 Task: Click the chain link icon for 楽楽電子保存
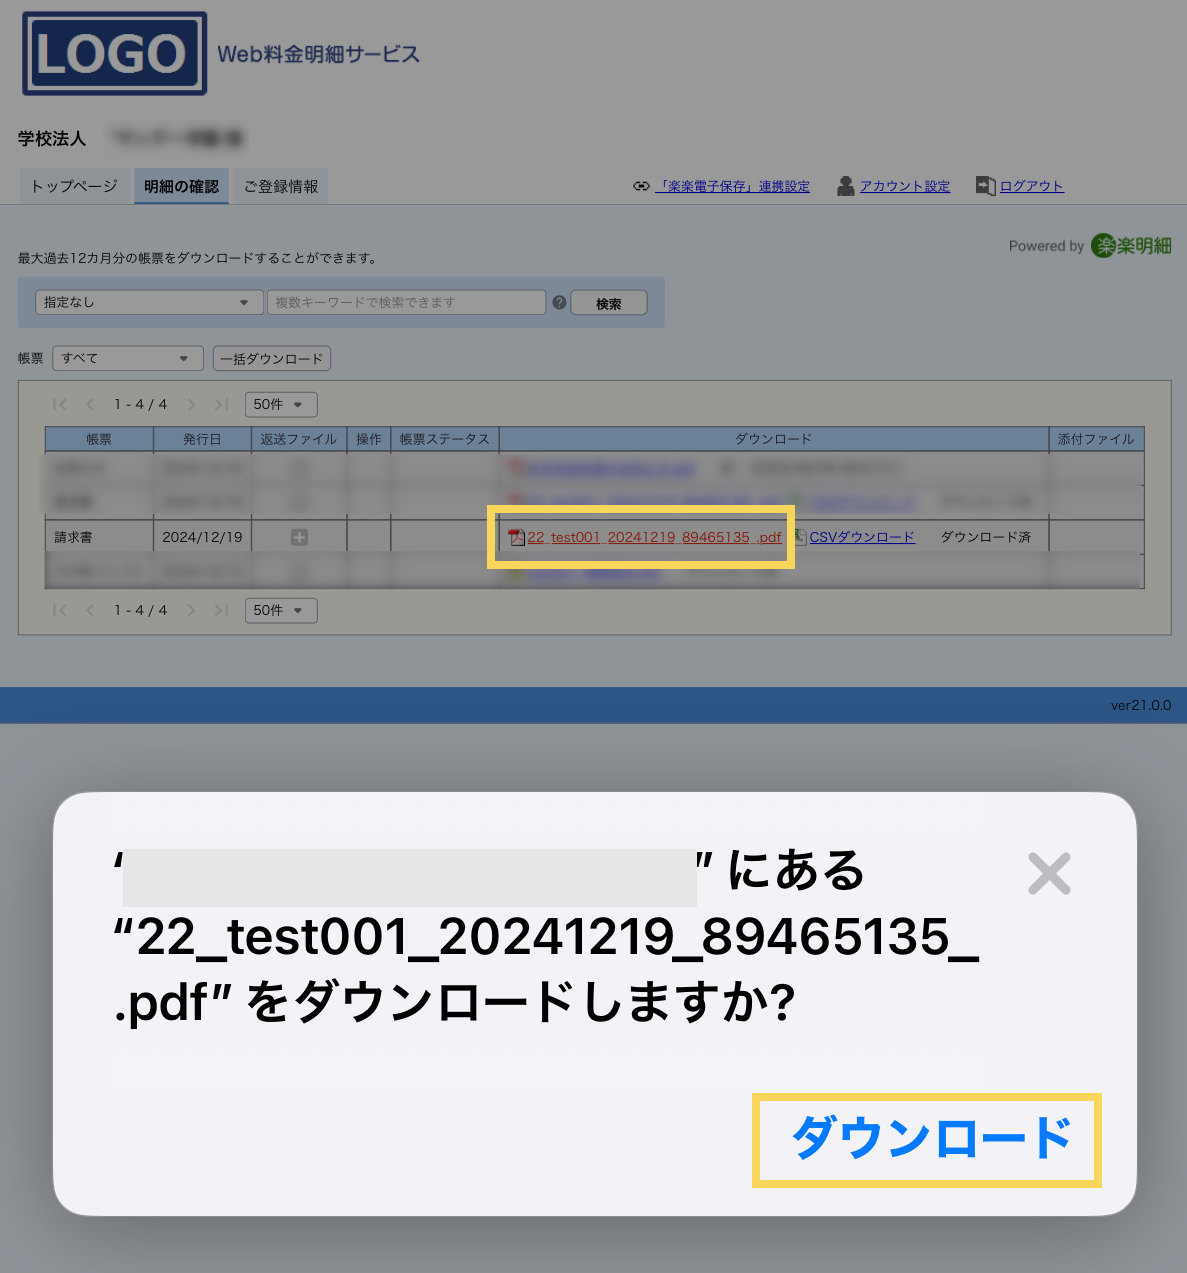(x=641, y=186)
